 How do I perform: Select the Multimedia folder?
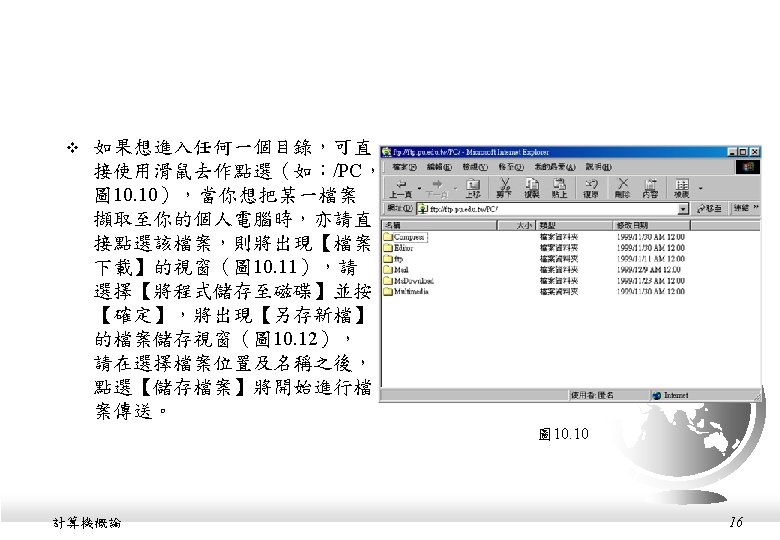pyautogui.click(x=406, y=291)
